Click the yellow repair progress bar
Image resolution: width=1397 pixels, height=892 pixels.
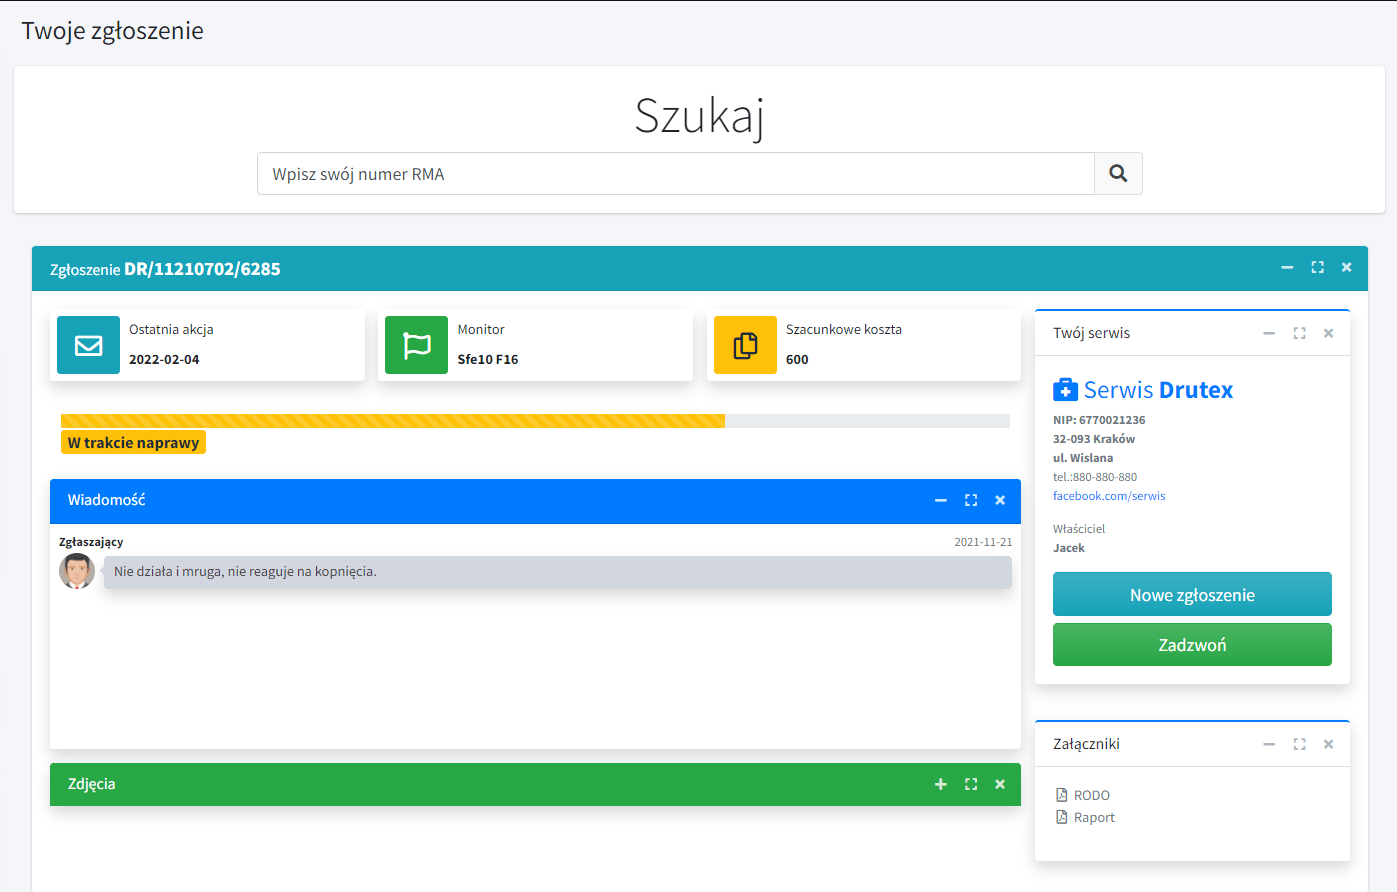click(393, 421)
